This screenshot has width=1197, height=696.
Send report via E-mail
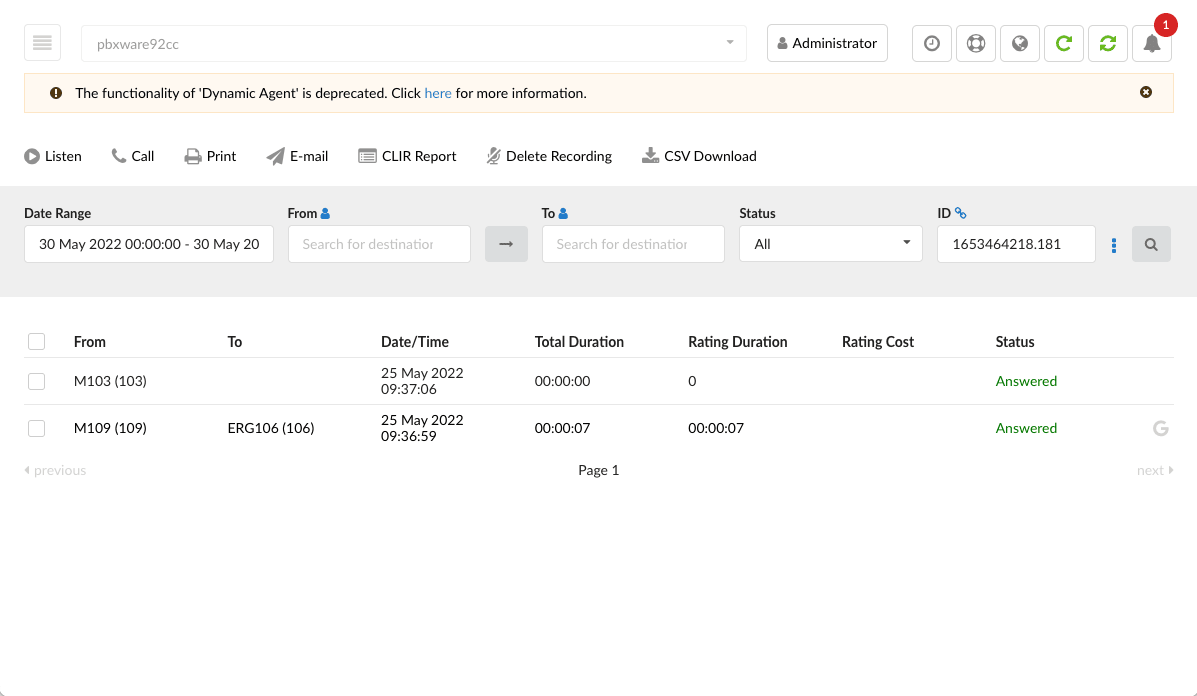tap(297, 156)
